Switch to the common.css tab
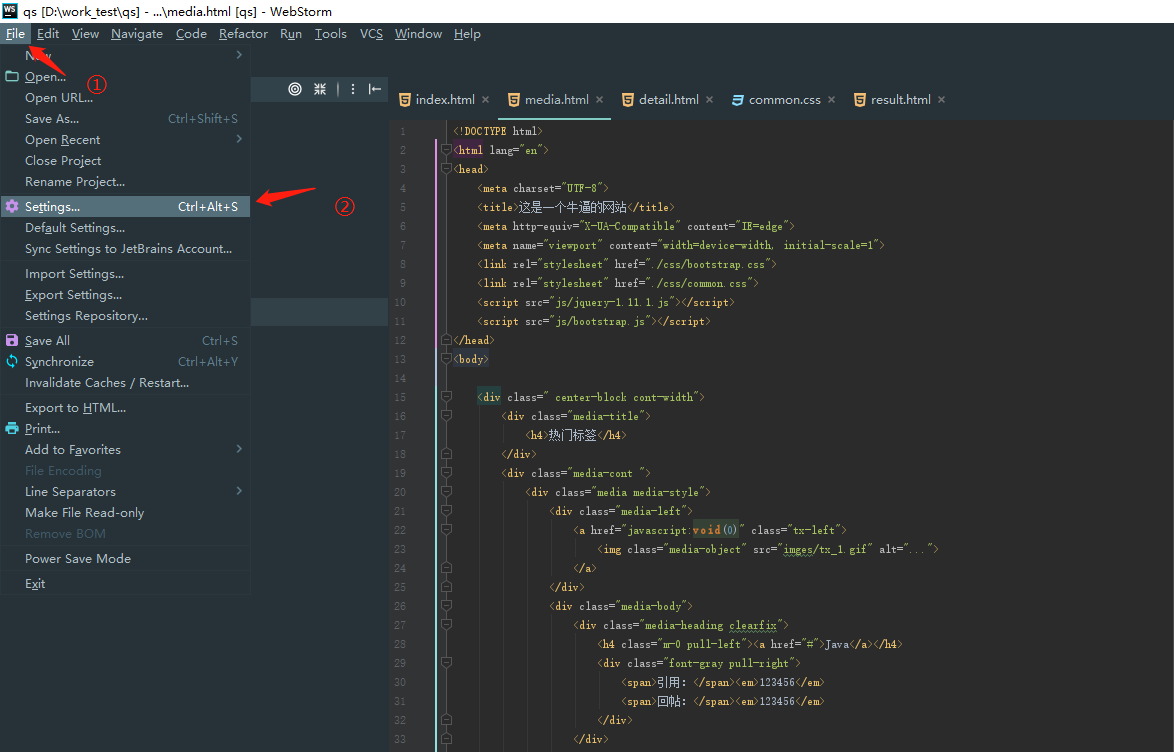Viewport: 1174px width, 752px height. click(x=785, y=100)
